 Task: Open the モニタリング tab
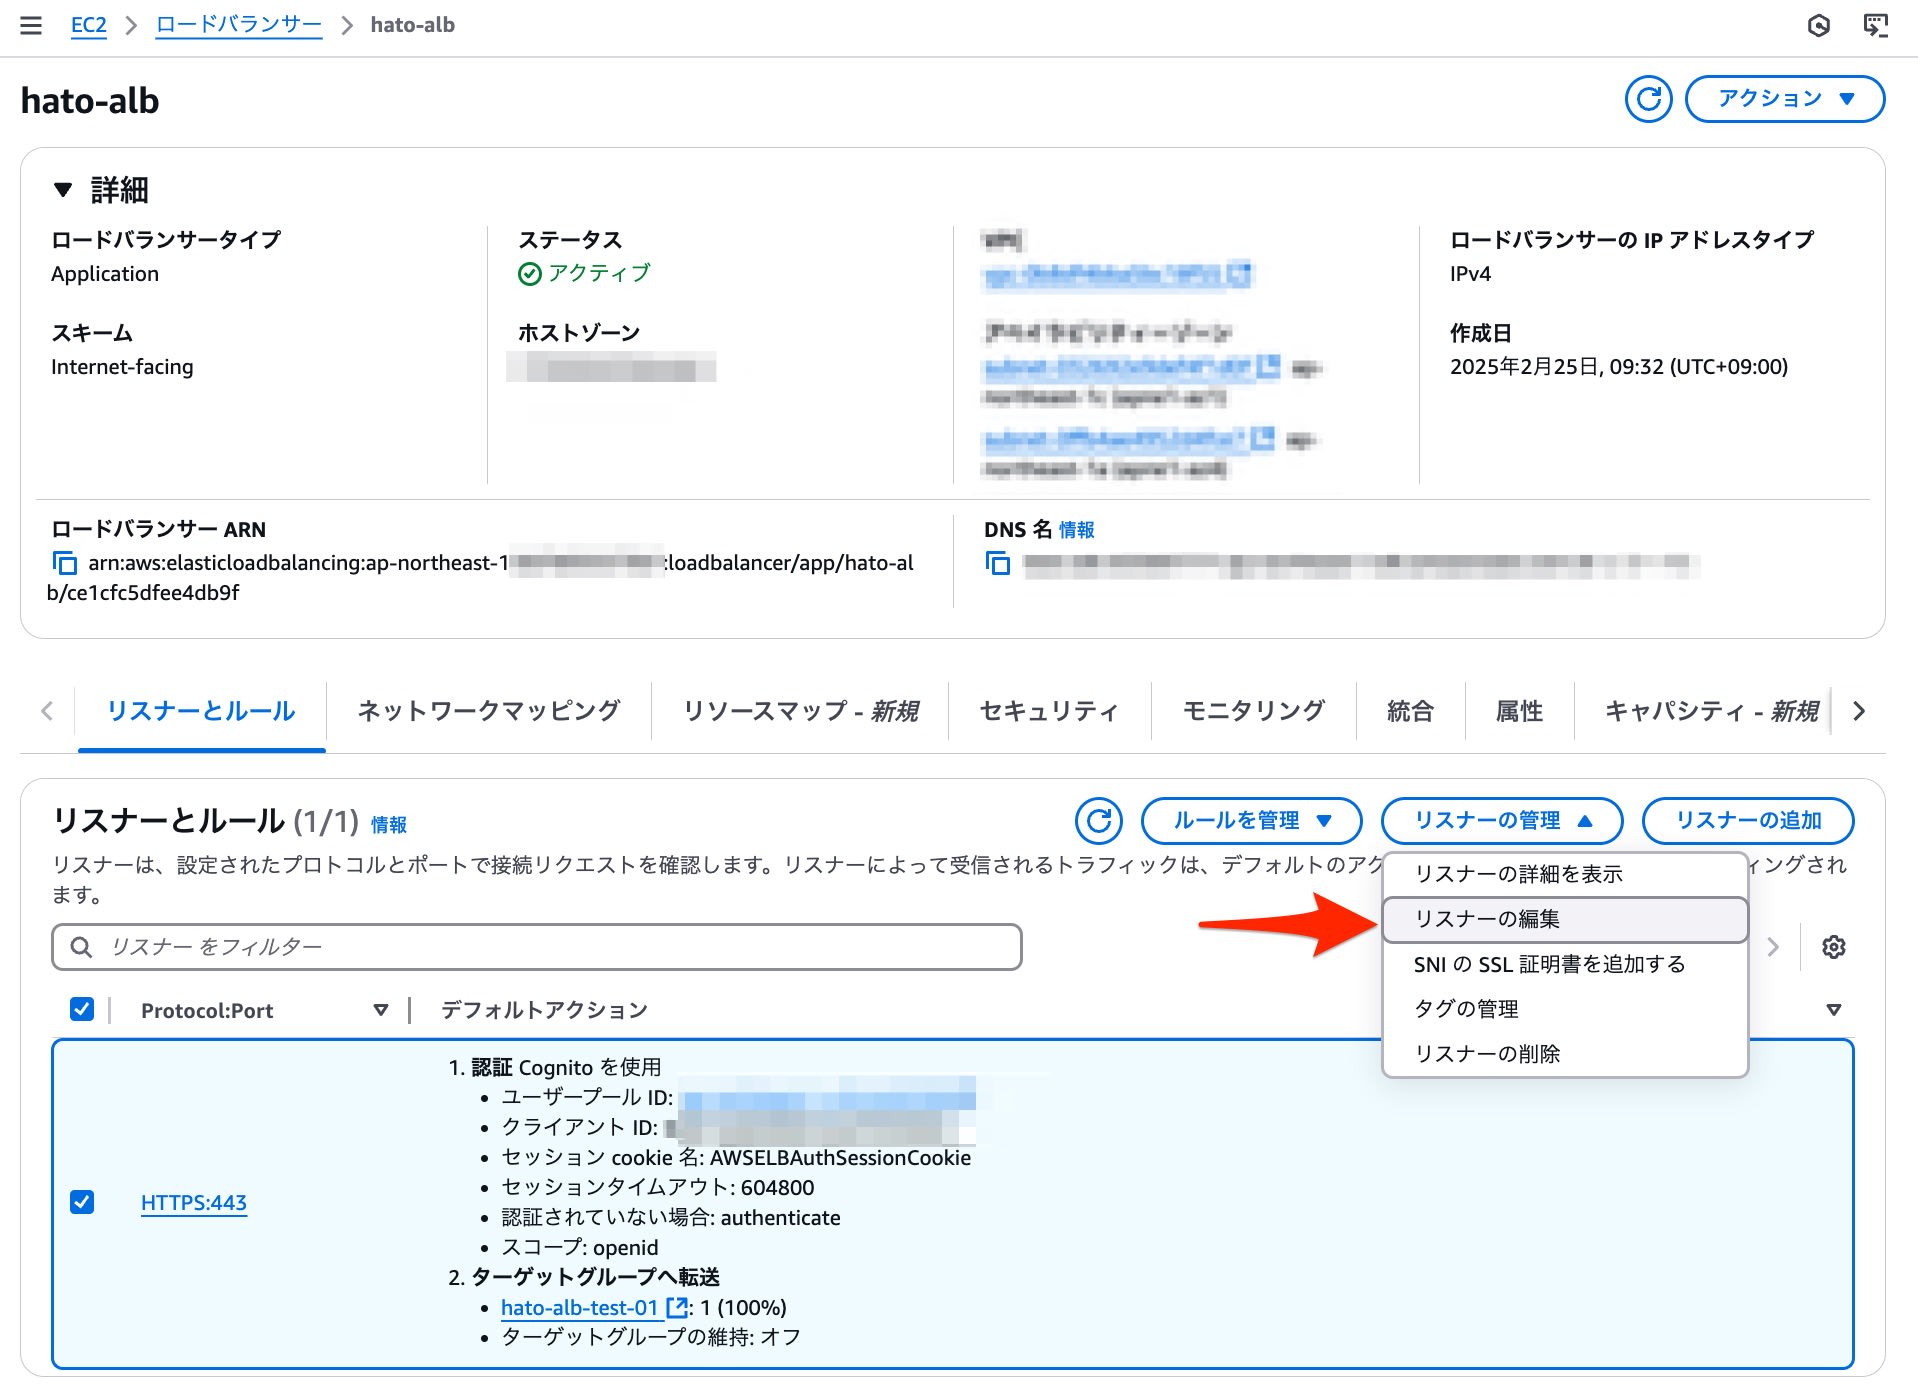pos(1253,711)
